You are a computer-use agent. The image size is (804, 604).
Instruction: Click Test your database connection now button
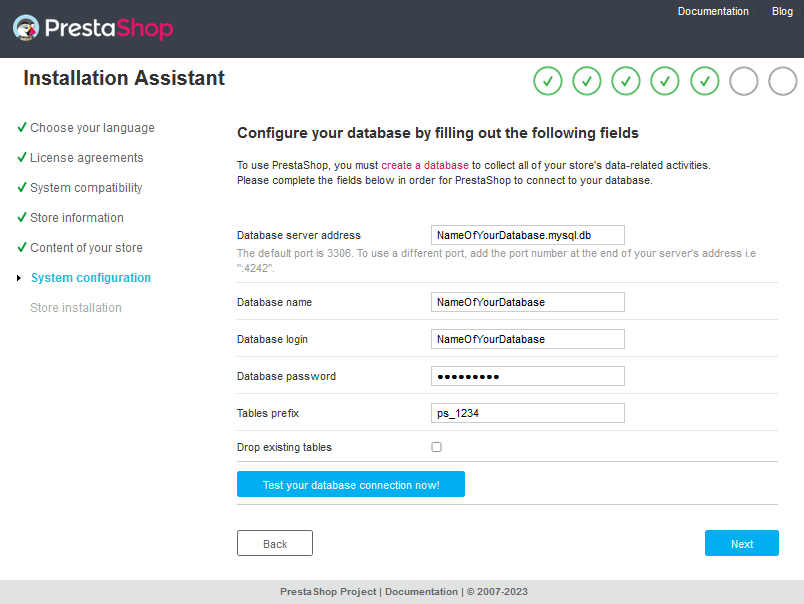(350, 484)
